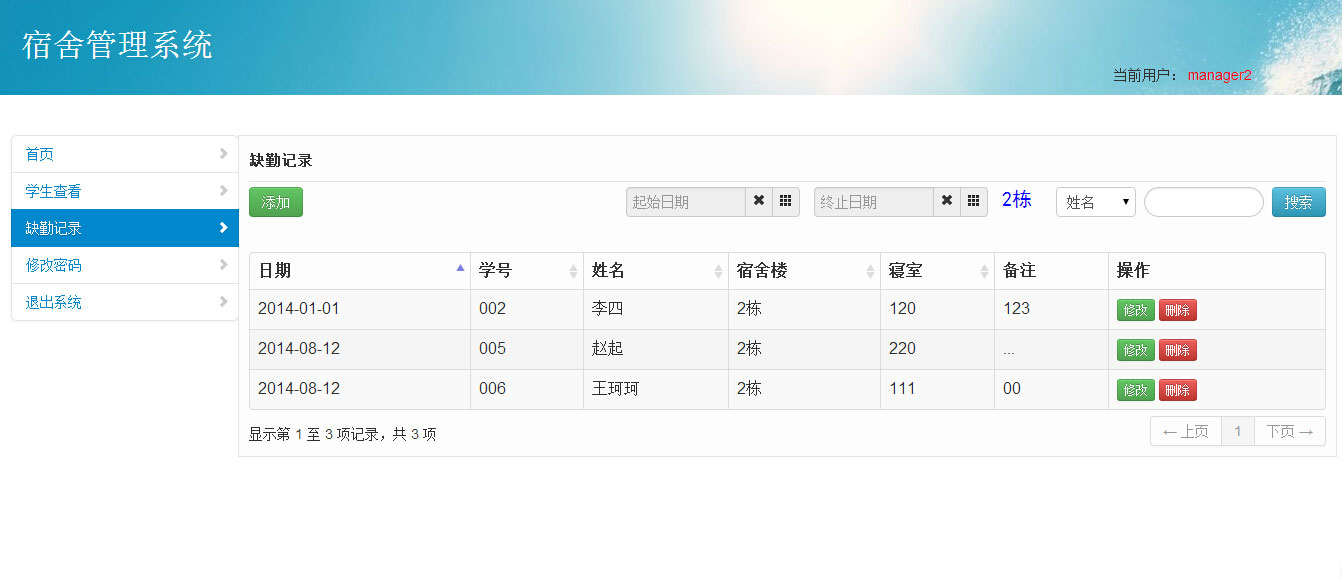Clear the 起始日期 field with the X icon
The height and width of the screenshot is (580, 1342).
759,201
